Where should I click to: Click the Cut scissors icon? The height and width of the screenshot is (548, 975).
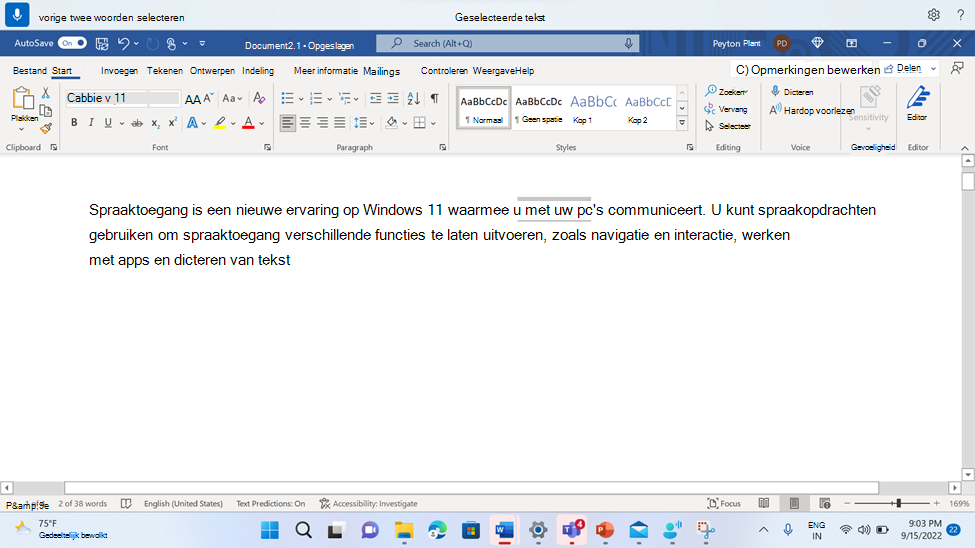45,93
